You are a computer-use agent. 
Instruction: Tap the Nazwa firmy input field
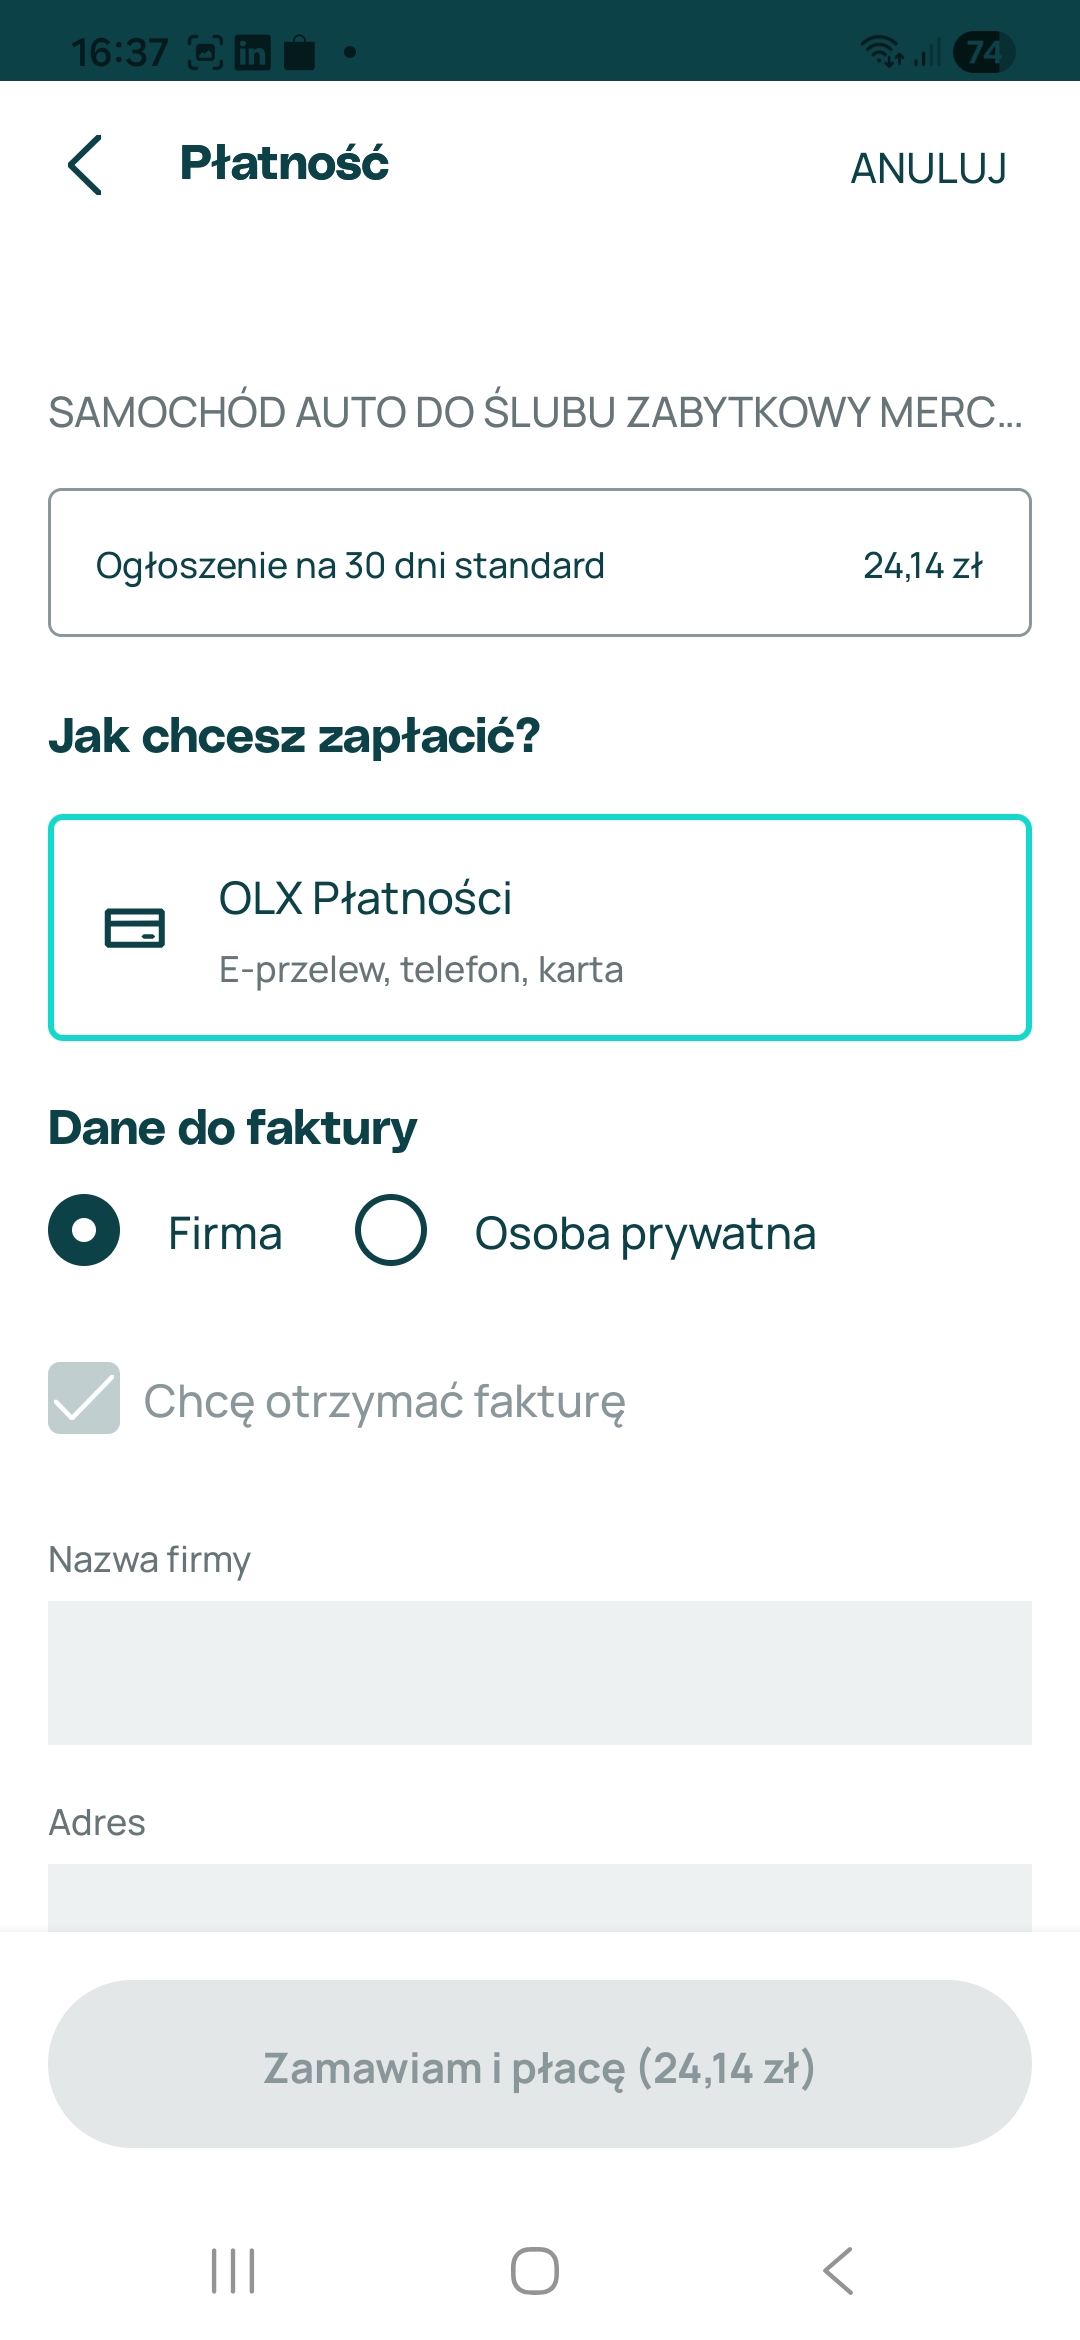click(540, 1672)
